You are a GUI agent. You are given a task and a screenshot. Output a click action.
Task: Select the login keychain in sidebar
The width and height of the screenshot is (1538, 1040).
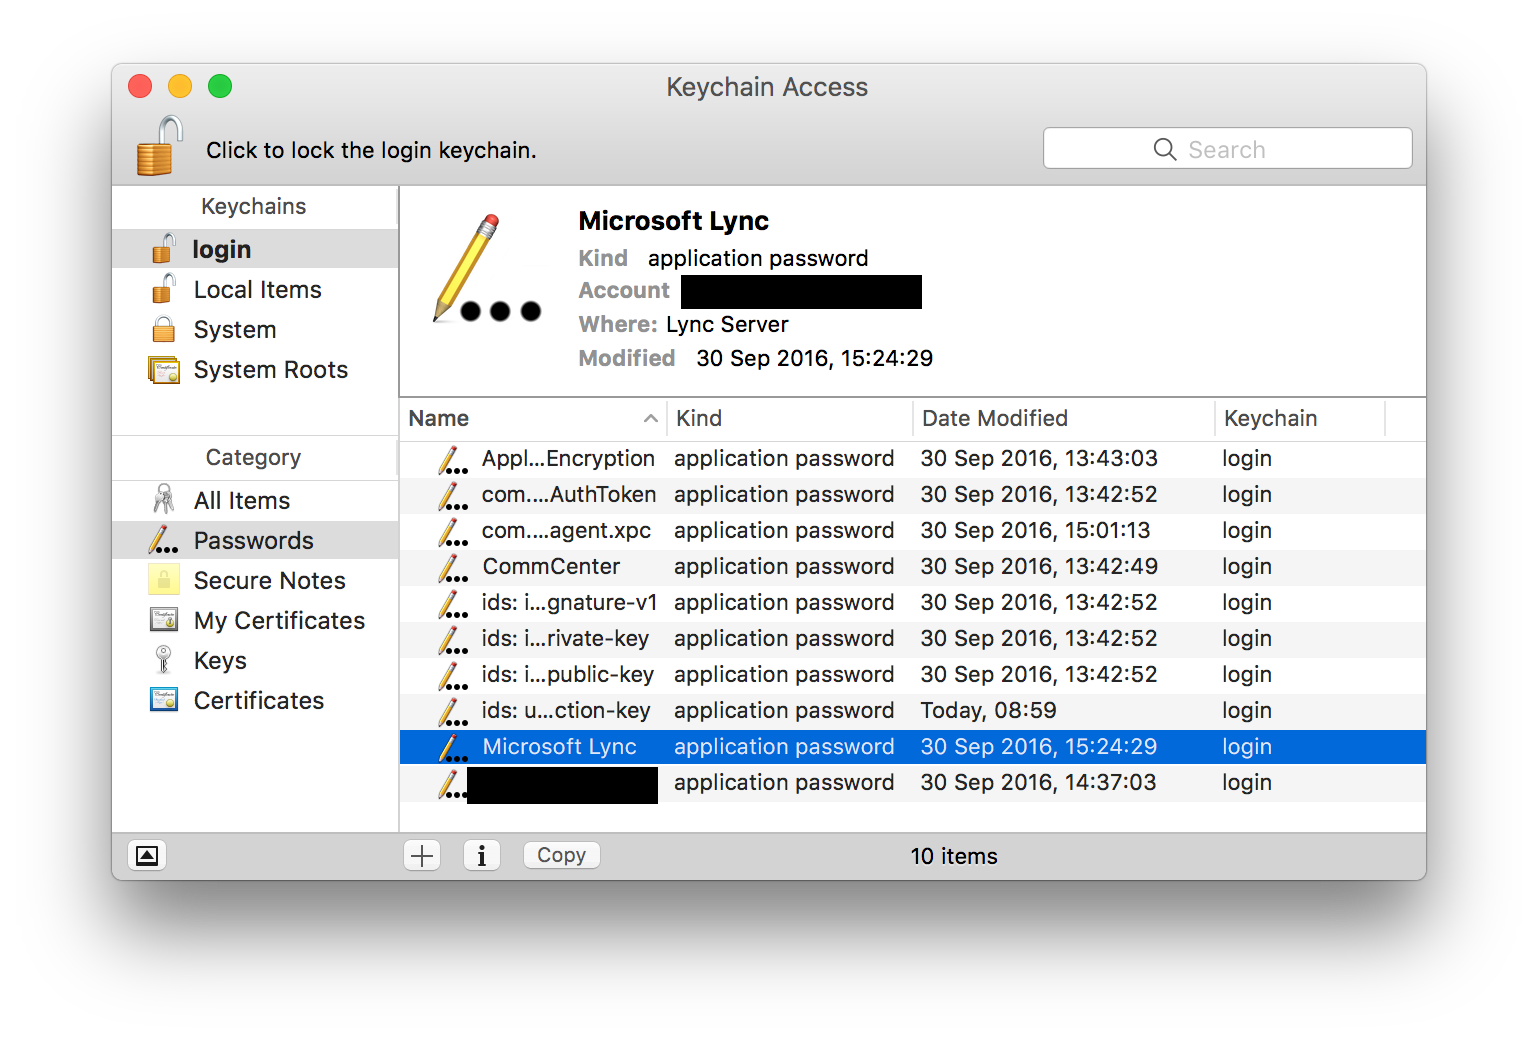(x=255, y=249)
